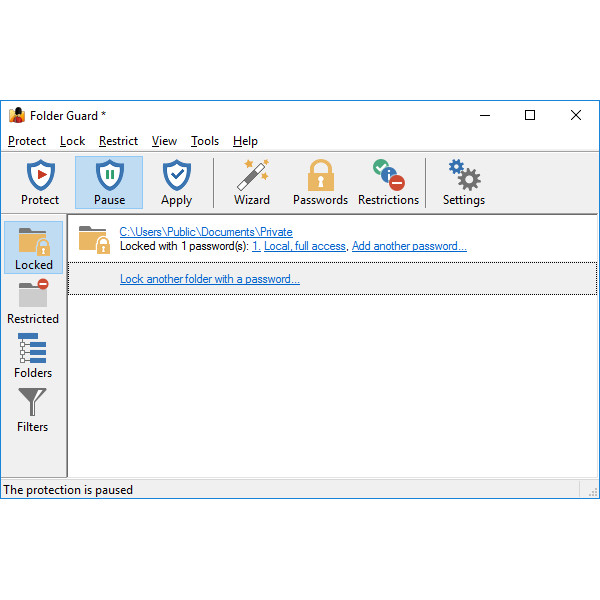Screen dimensions: 600x600
Task: Show the Folders tree view
Action: click(x=33, y=356)
